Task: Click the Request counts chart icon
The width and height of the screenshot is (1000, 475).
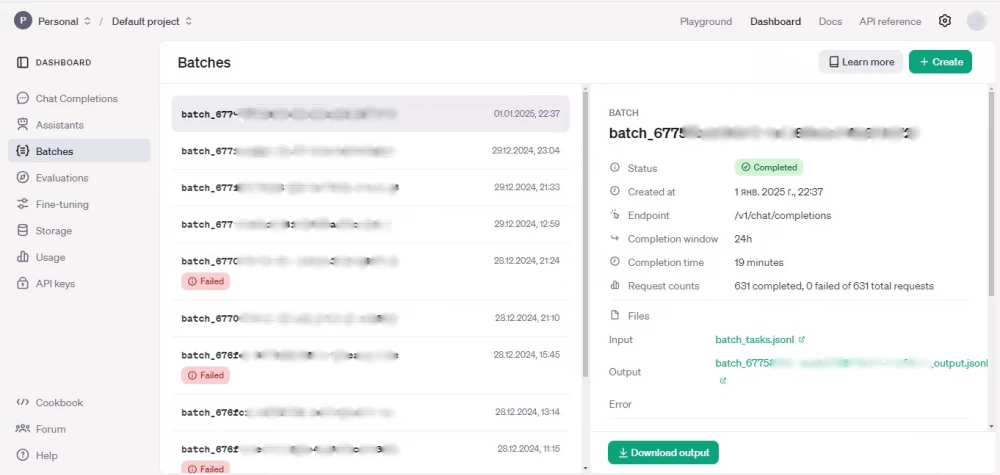Action: point(615,286)
